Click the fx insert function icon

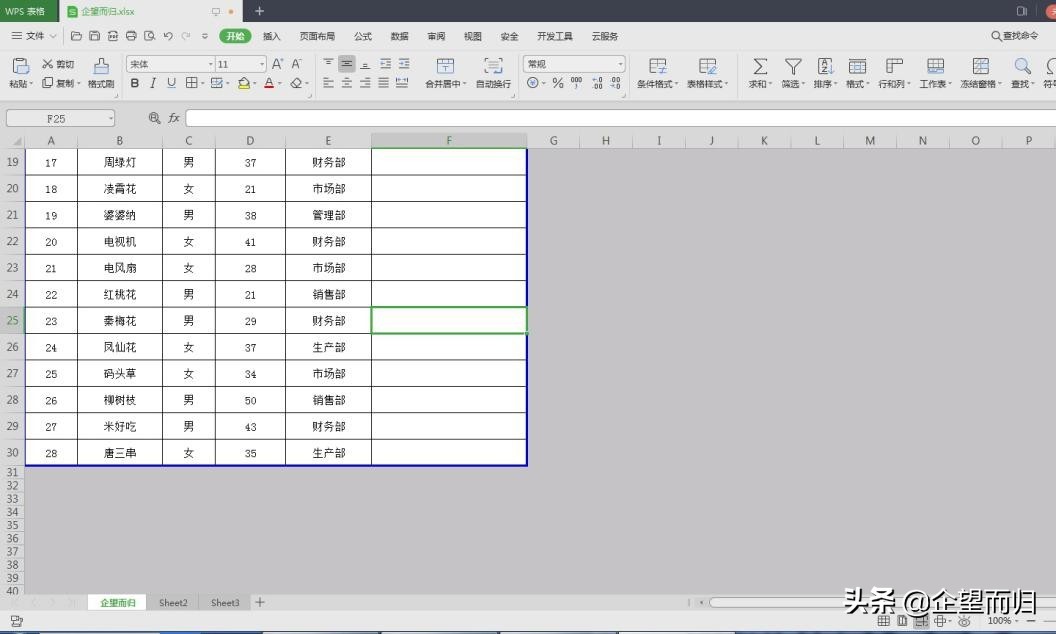[x=174, y=118]
